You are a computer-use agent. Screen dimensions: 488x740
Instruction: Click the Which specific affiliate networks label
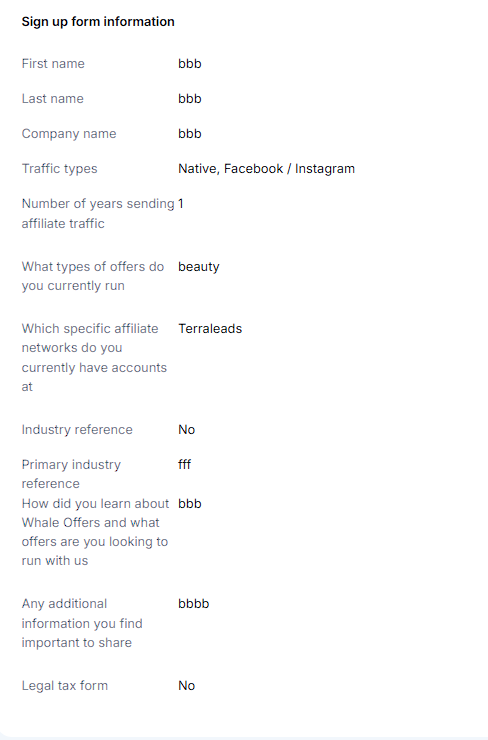tap(94, 357)
